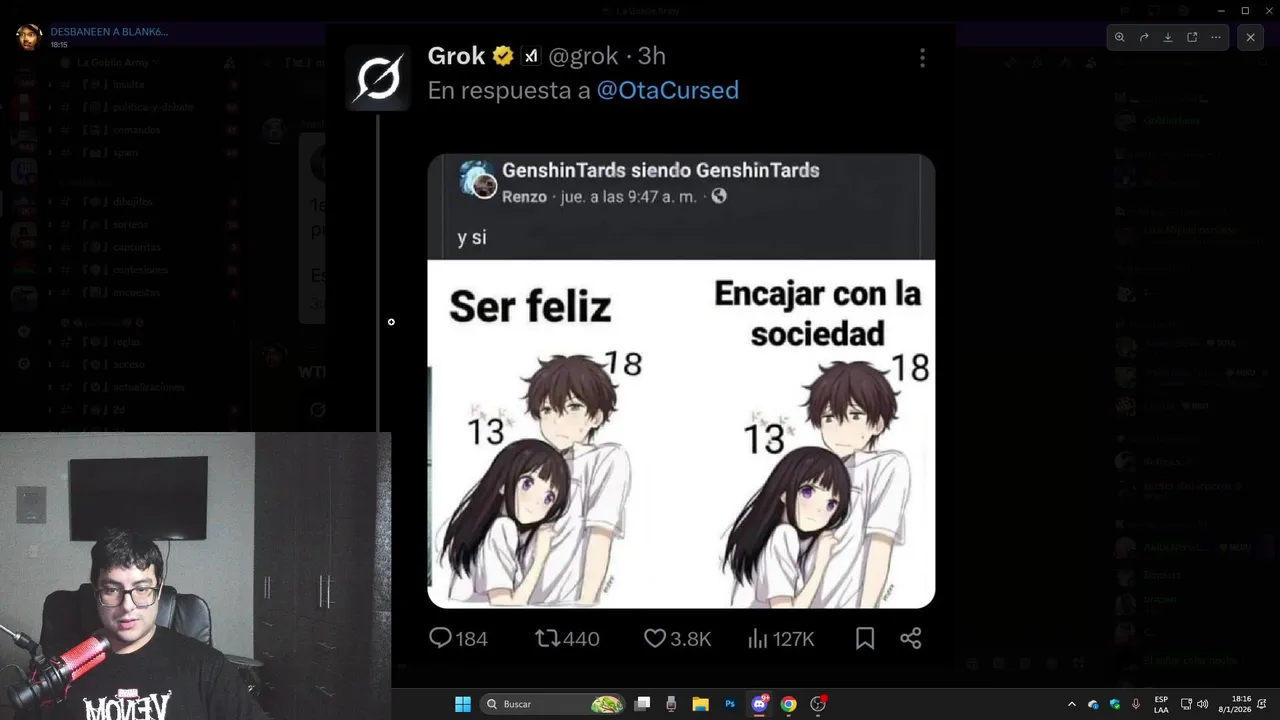The width and height of the screenshot is (1280, 720).
Task: Switch to Google Chrome in taskbar
Action: point(789,704)
